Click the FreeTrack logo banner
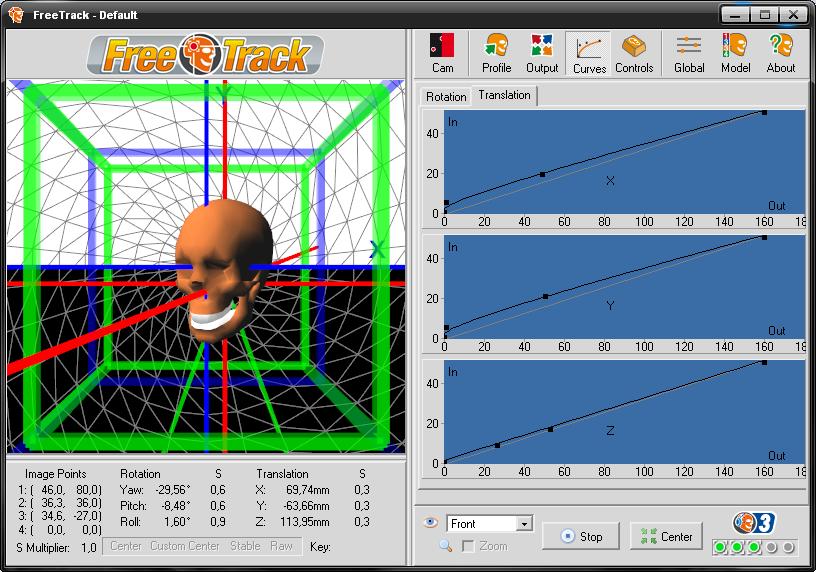This screenshot has height=572, width=816. click(206, 54)
